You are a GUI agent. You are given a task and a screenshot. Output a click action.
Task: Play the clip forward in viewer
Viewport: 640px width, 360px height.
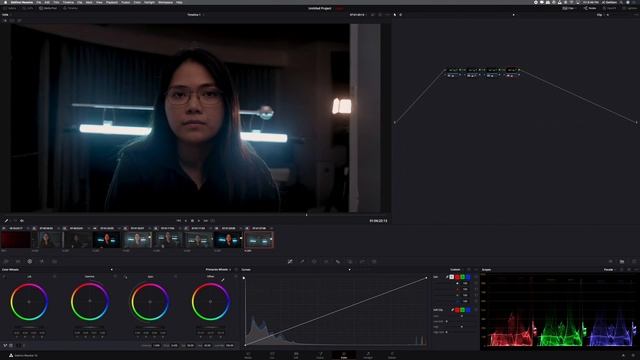199,221
